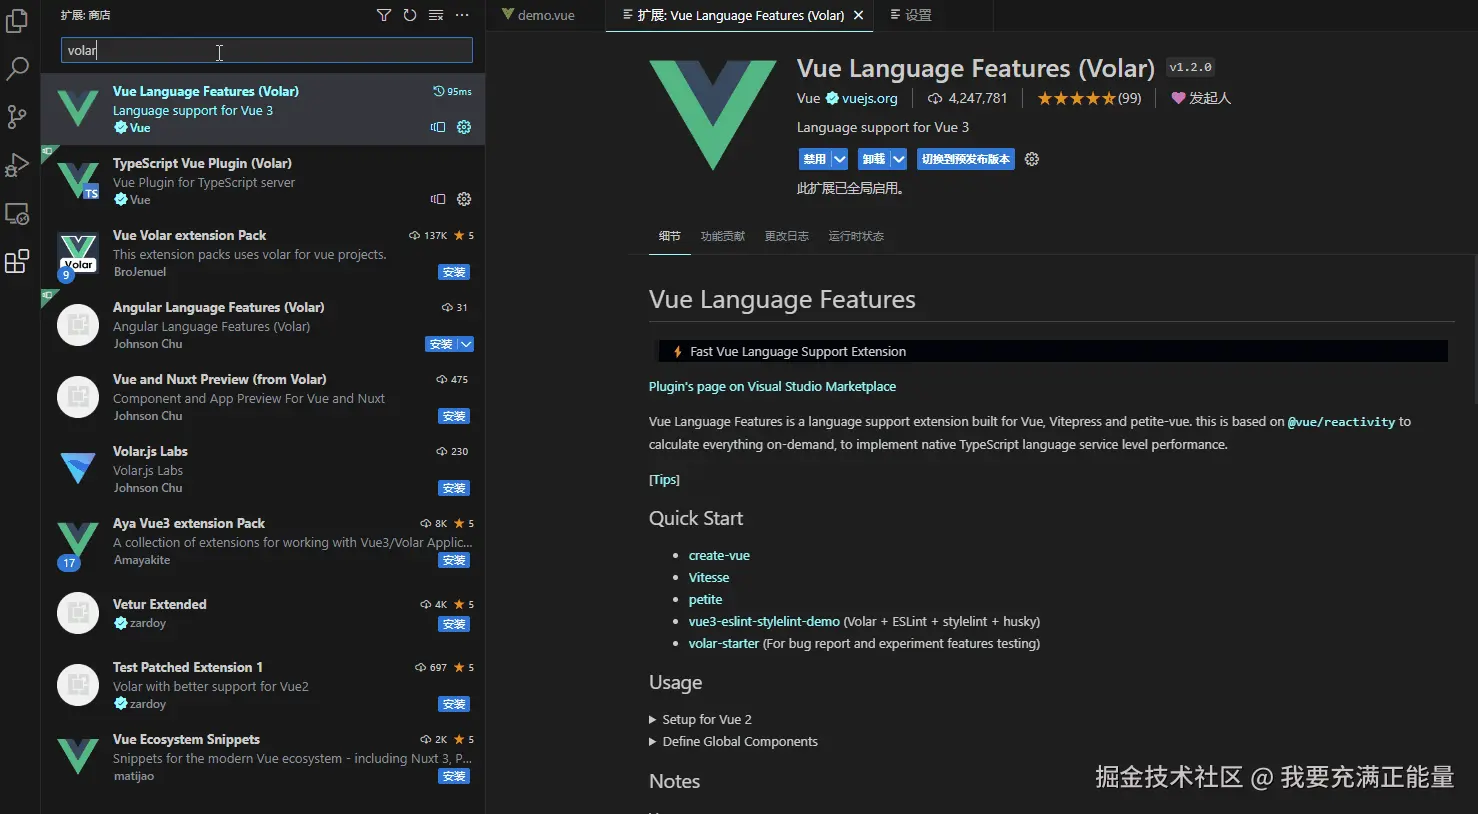Open manage gear for Vue Language Features
This screenshot has height=814, width=1478.
click(x=464, y=127)
